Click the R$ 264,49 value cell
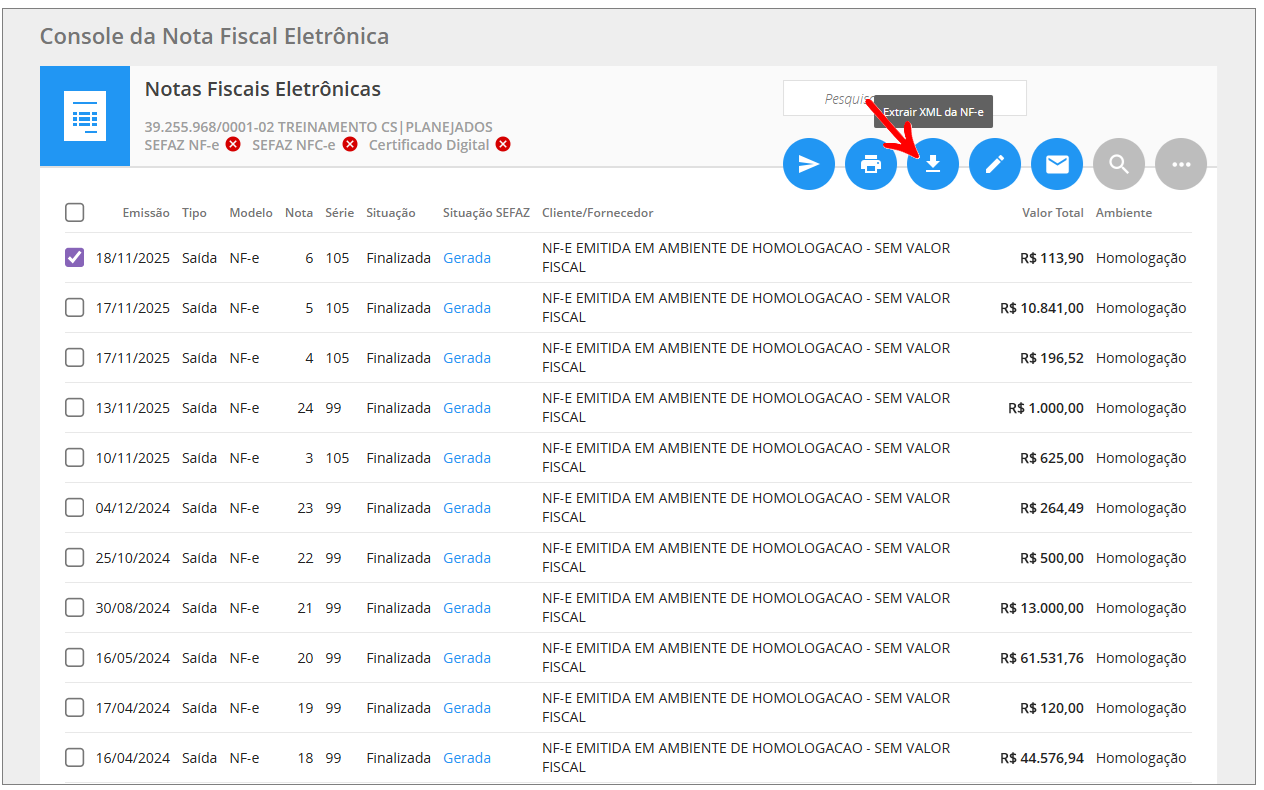 (1052, 508)
